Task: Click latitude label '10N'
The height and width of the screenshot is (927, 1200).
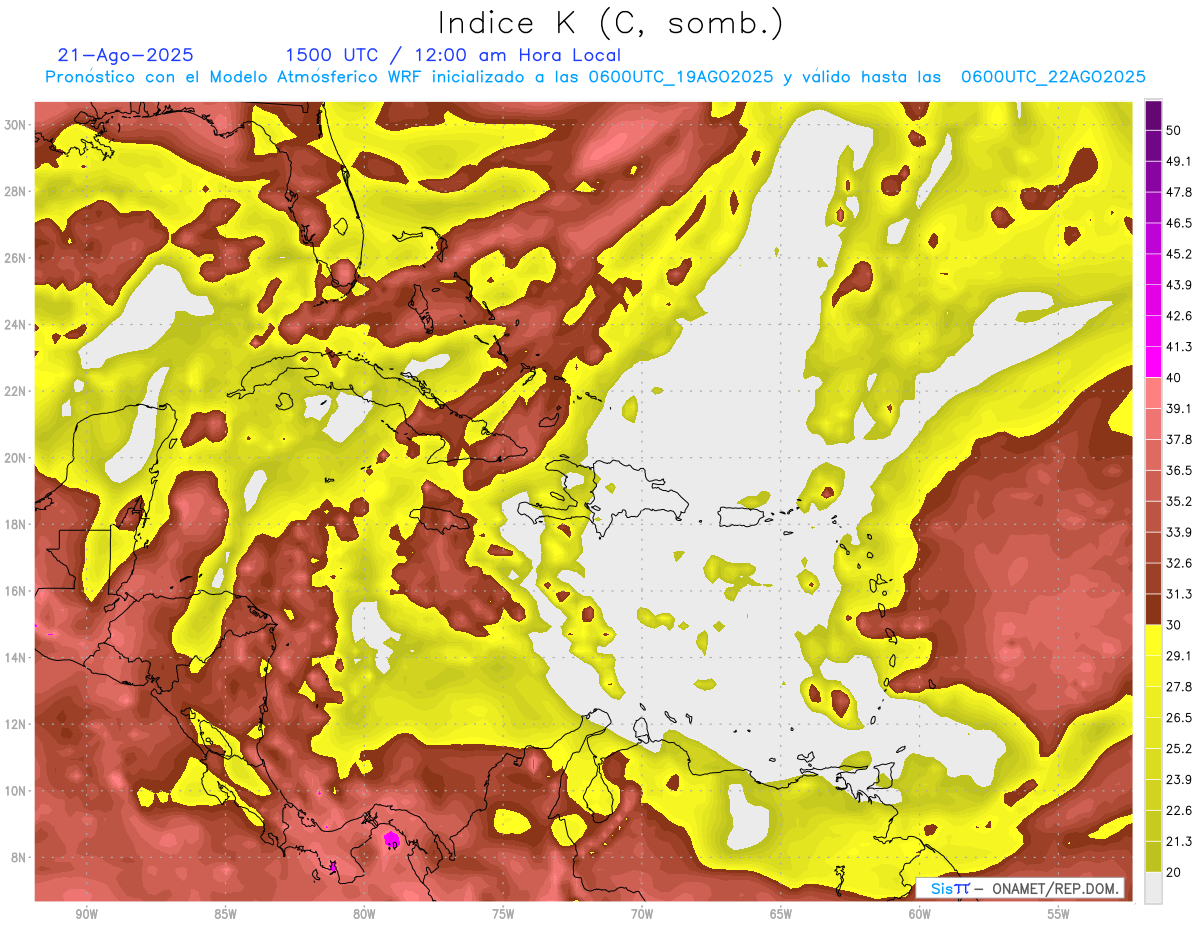Action: click(x=17, y=791)
